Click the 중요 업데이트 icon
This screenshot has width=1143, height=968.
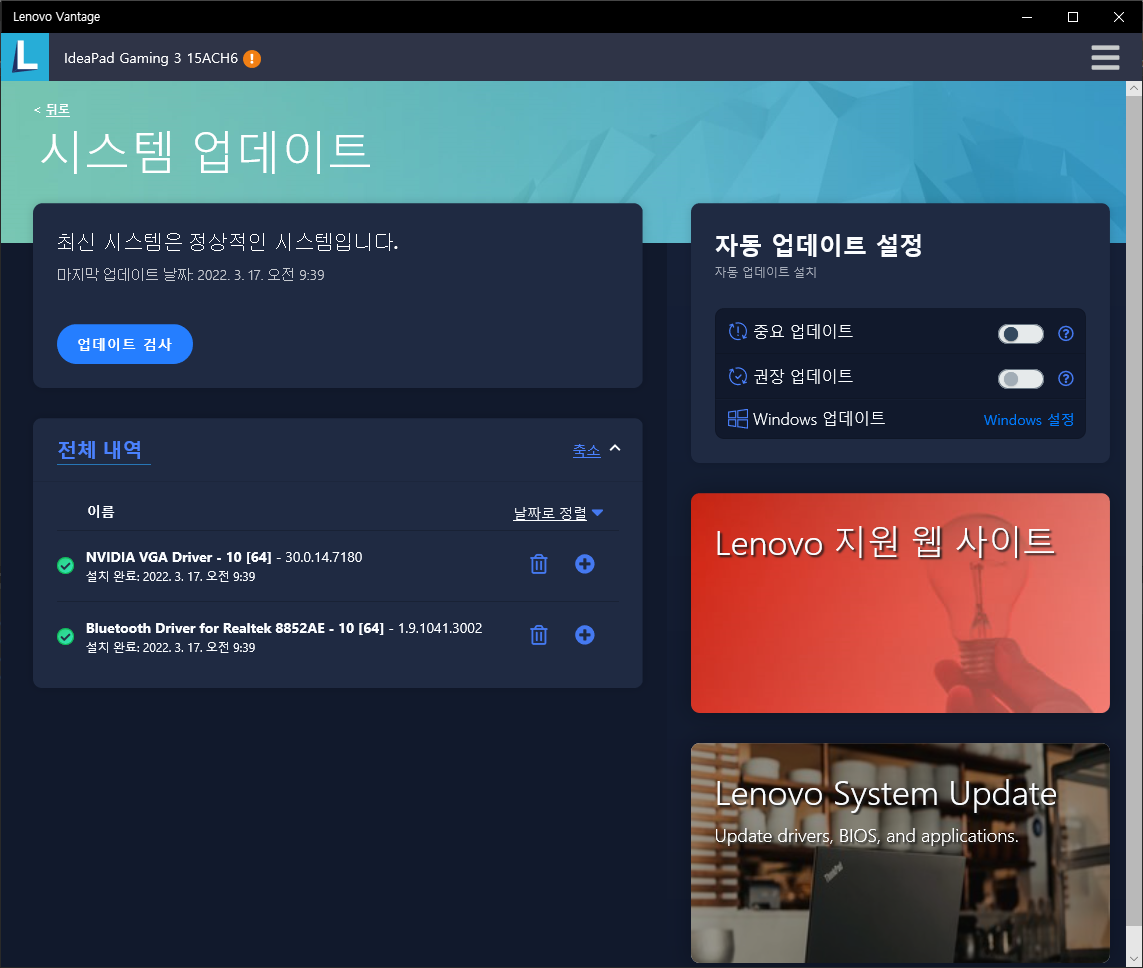738,332
